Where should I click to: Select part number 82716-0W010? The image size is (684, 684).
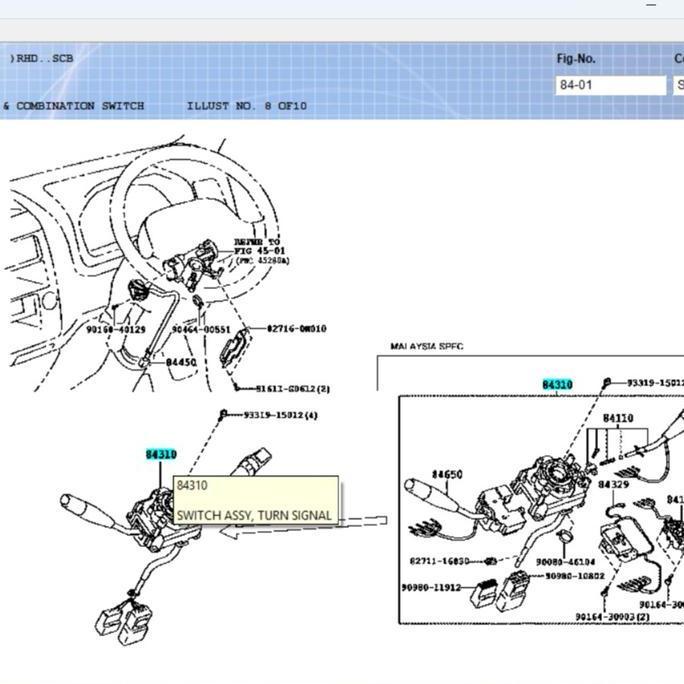pyautogui.click(x=297, y=328)
